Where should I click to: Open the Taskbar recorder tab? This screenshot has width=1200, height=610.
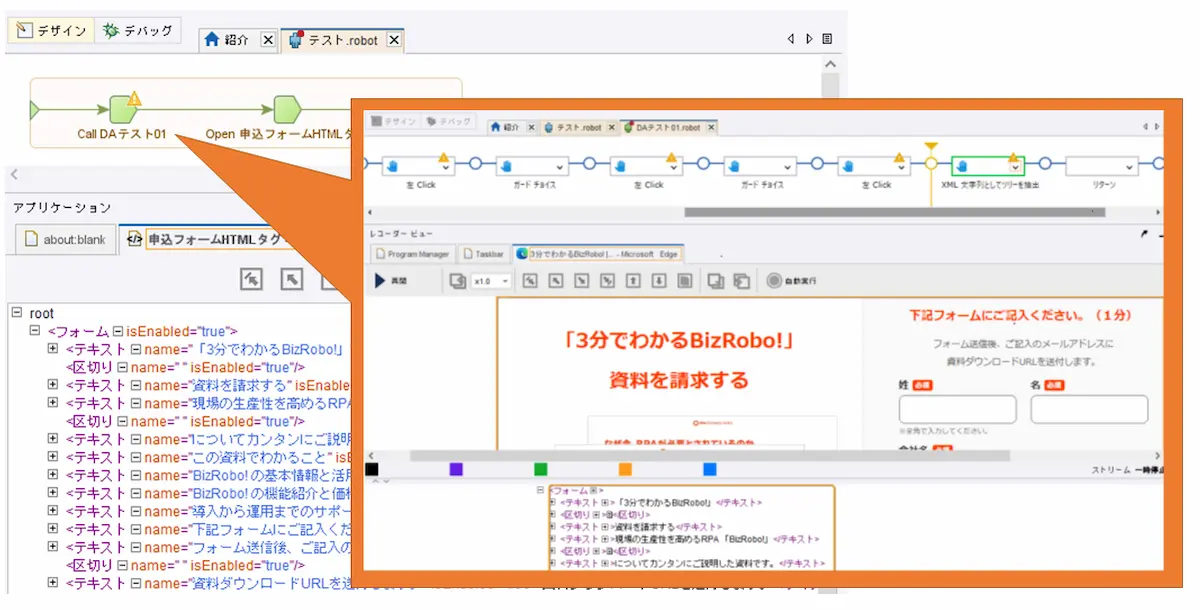(483, 254)
